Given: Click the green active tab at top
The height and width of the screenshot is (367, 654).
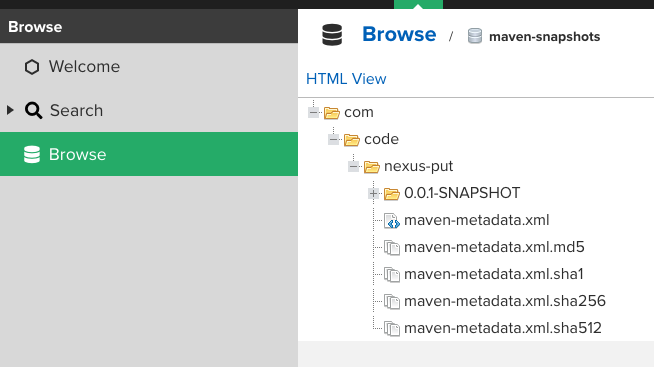Looking at the screenshot, I should (x=418, y=4).
